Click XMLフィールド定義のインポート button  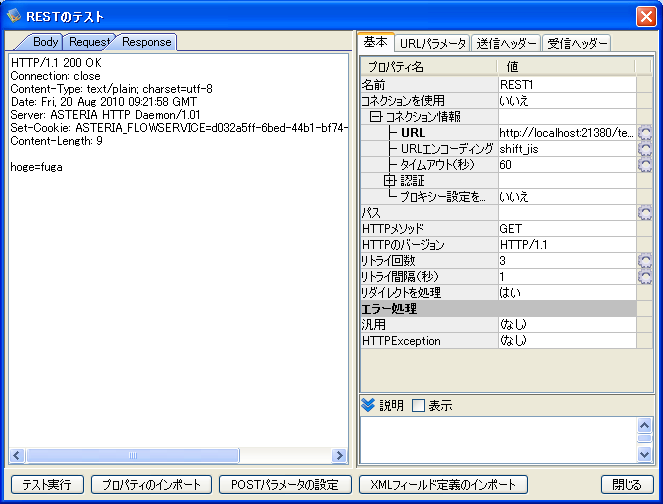[x=443, y=484]
